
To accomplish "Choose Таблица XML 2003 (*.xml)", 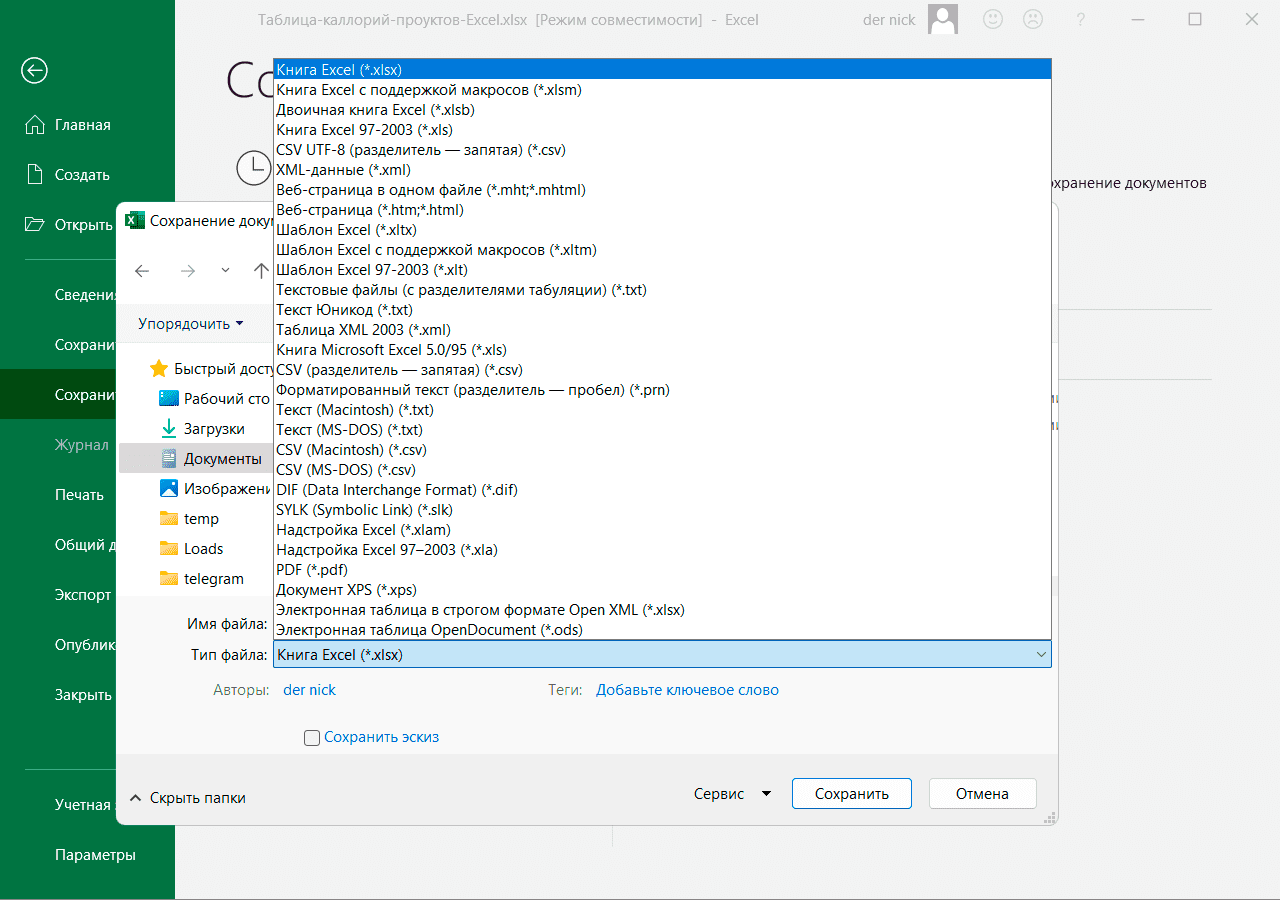I will [x=662, y=330].
